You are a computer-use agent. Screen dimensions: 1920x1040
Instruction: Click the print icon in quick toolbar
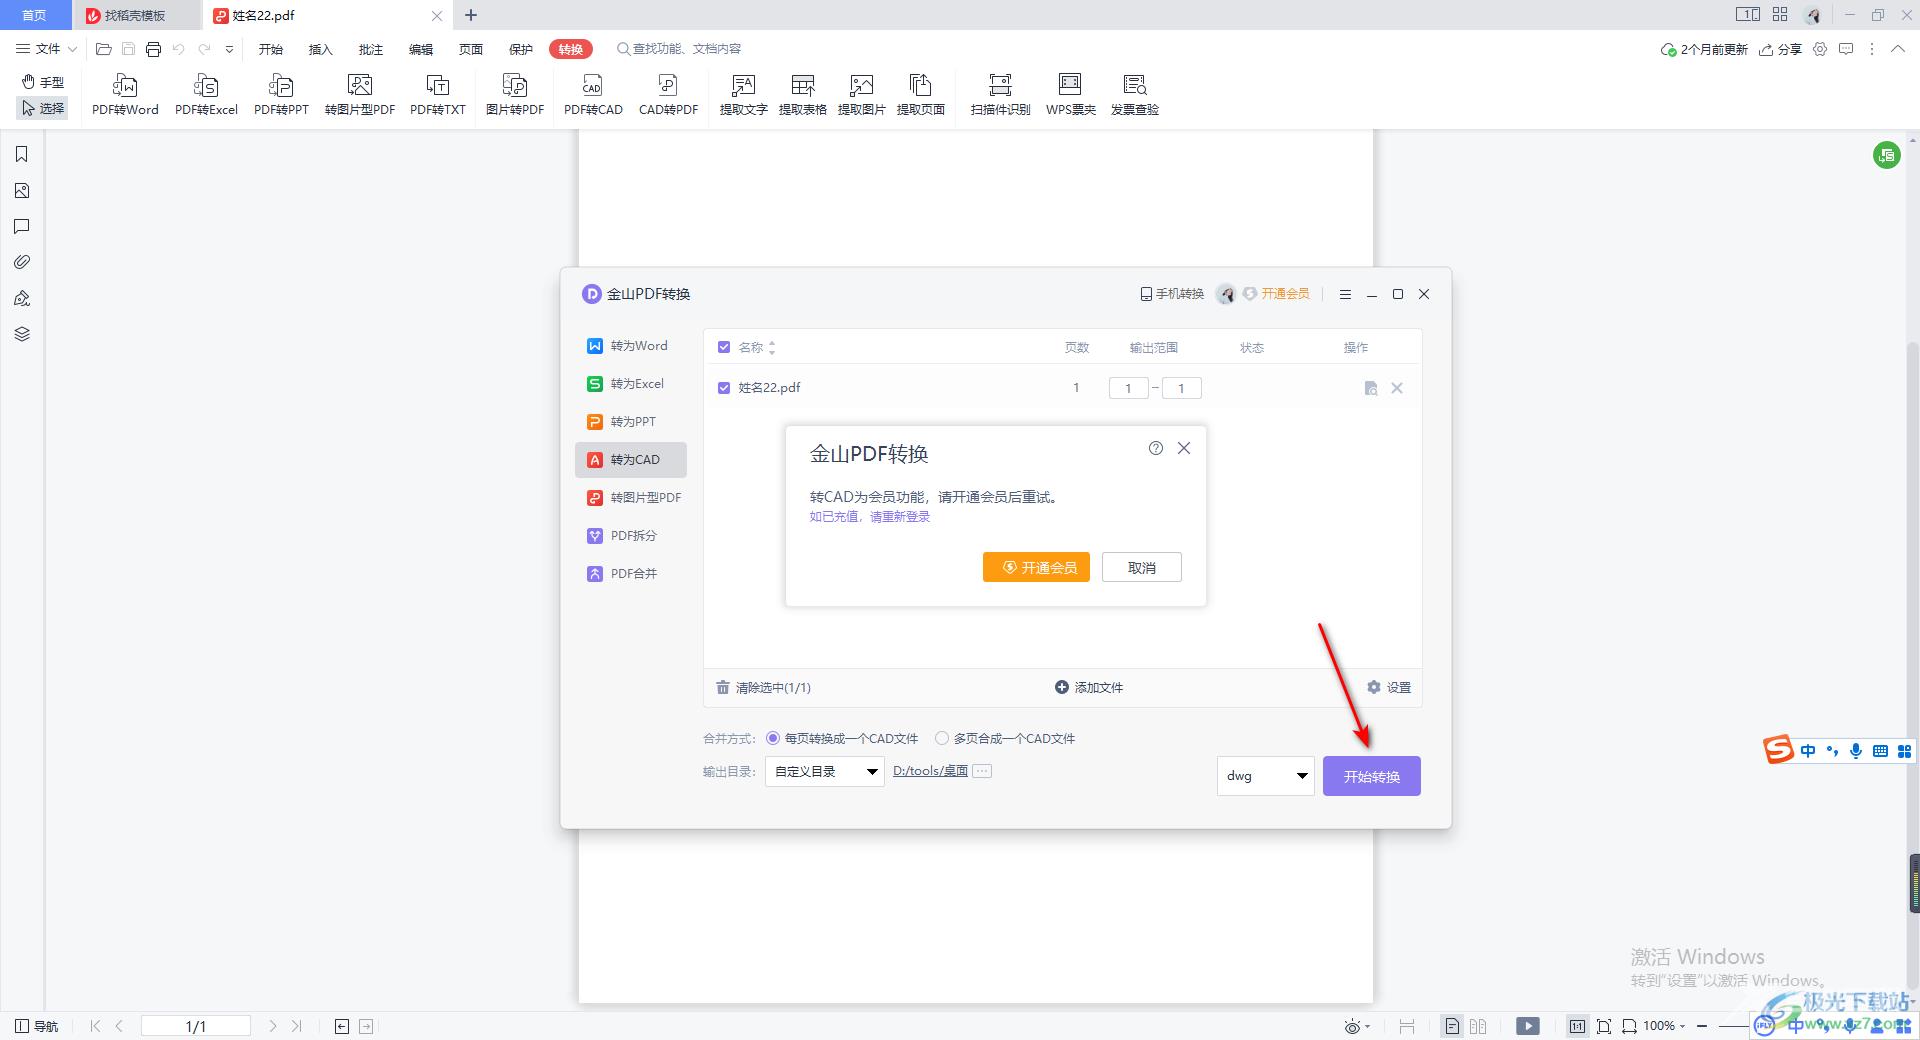(153, 49)
